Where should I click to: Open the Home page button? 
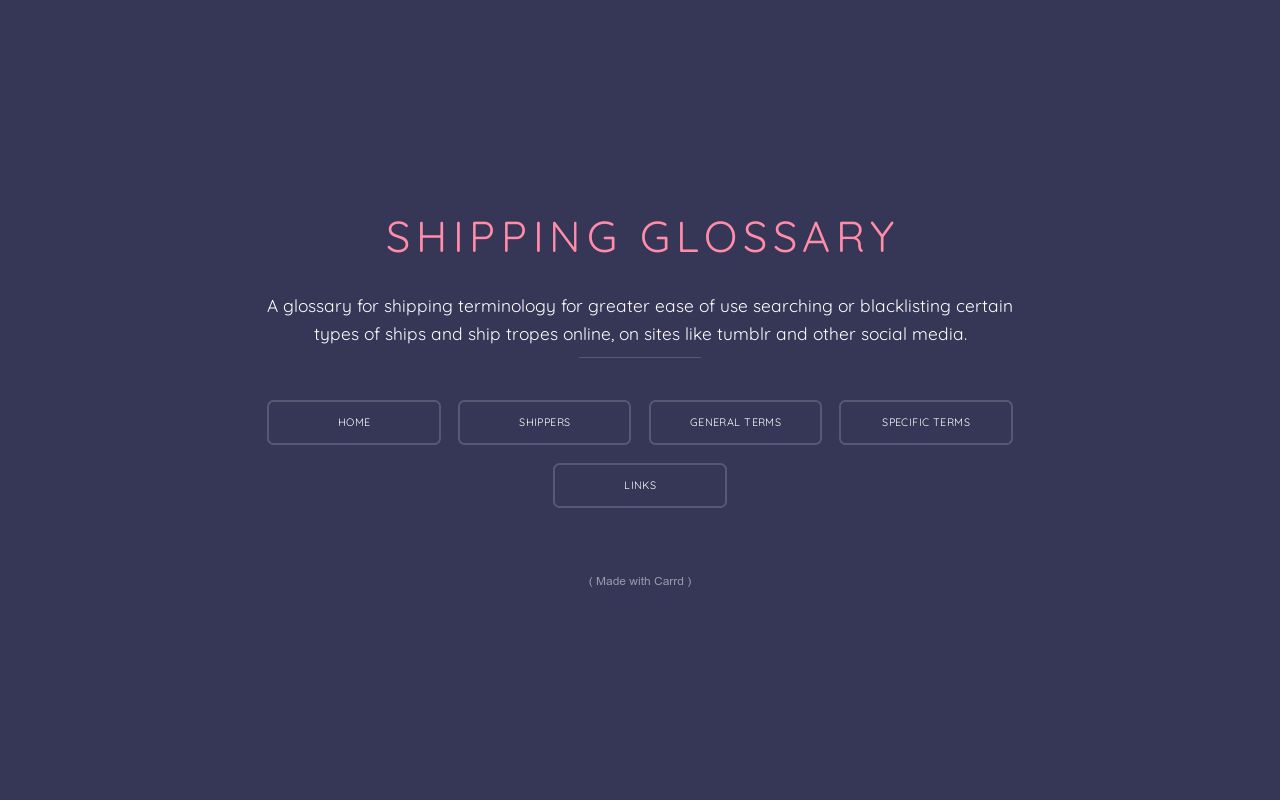tap(354, 422)
